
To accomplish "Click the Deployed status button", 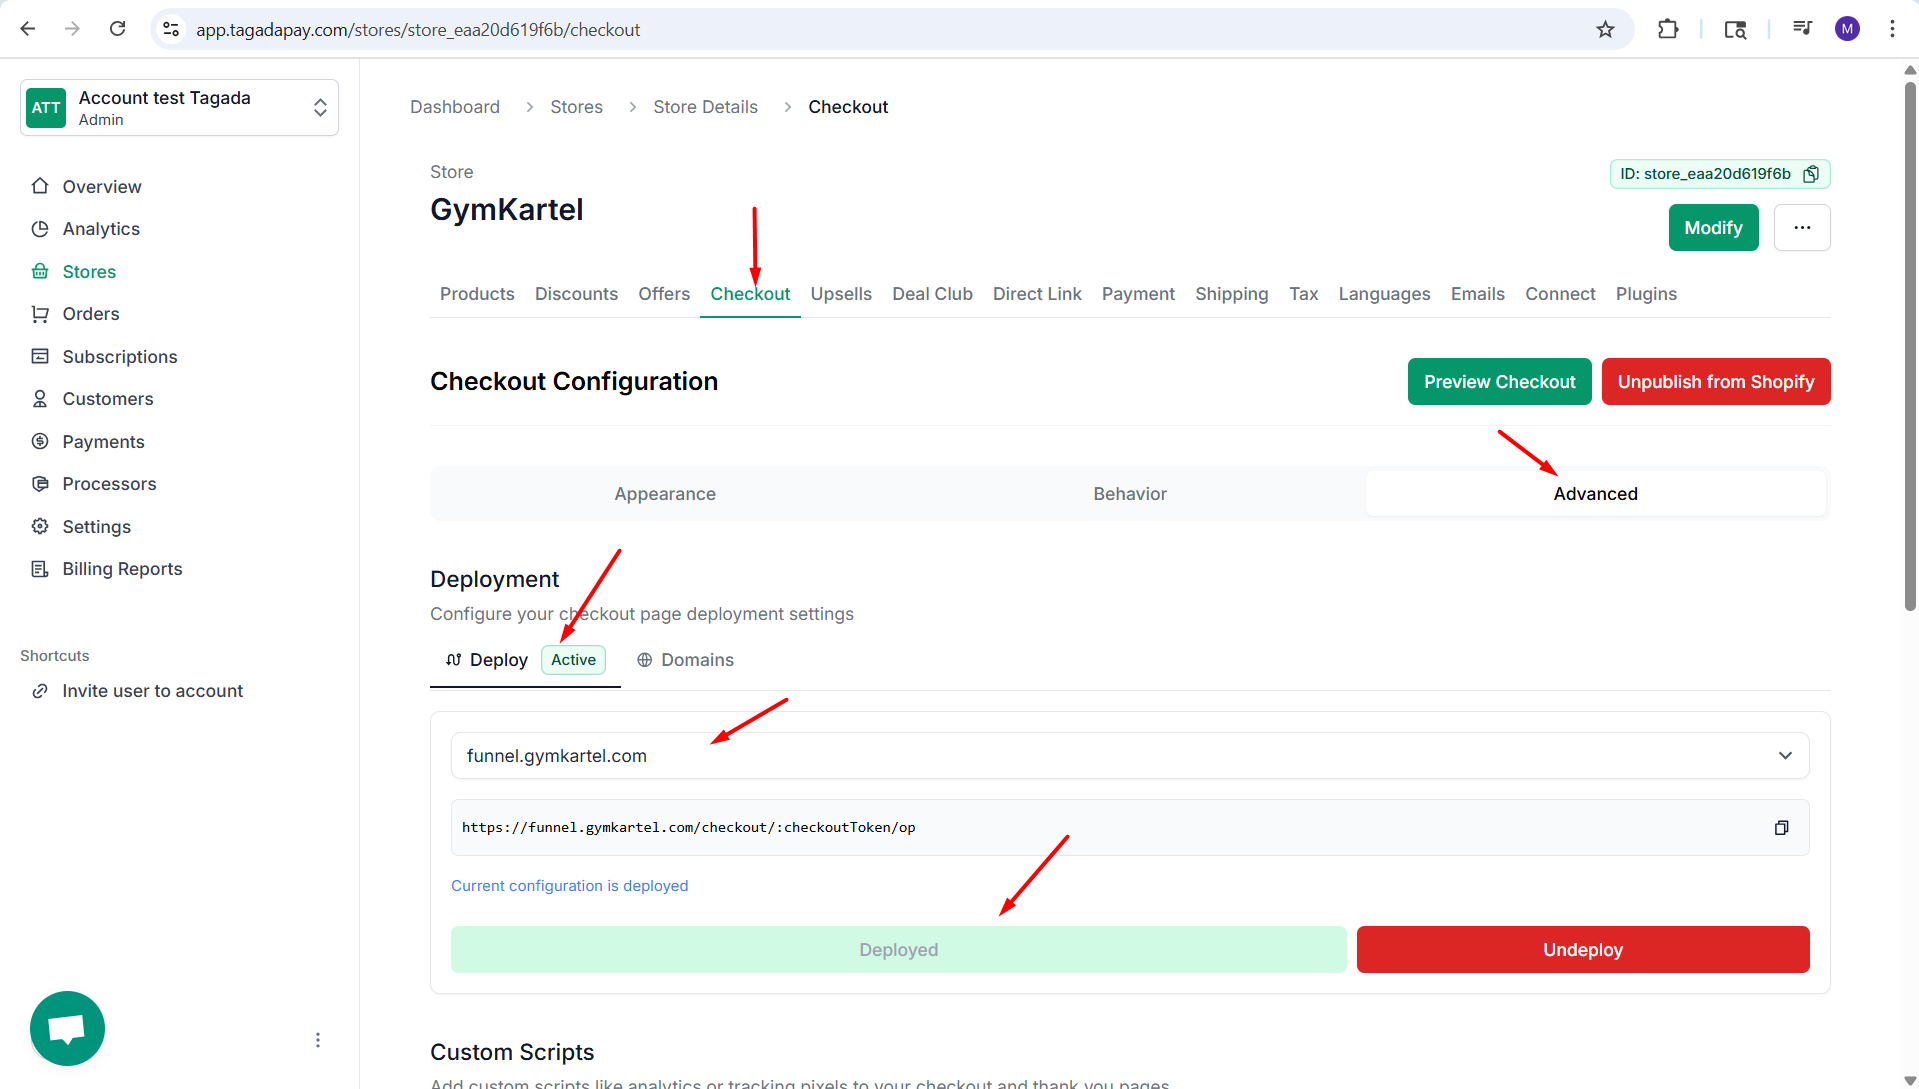I will point(898,950).
